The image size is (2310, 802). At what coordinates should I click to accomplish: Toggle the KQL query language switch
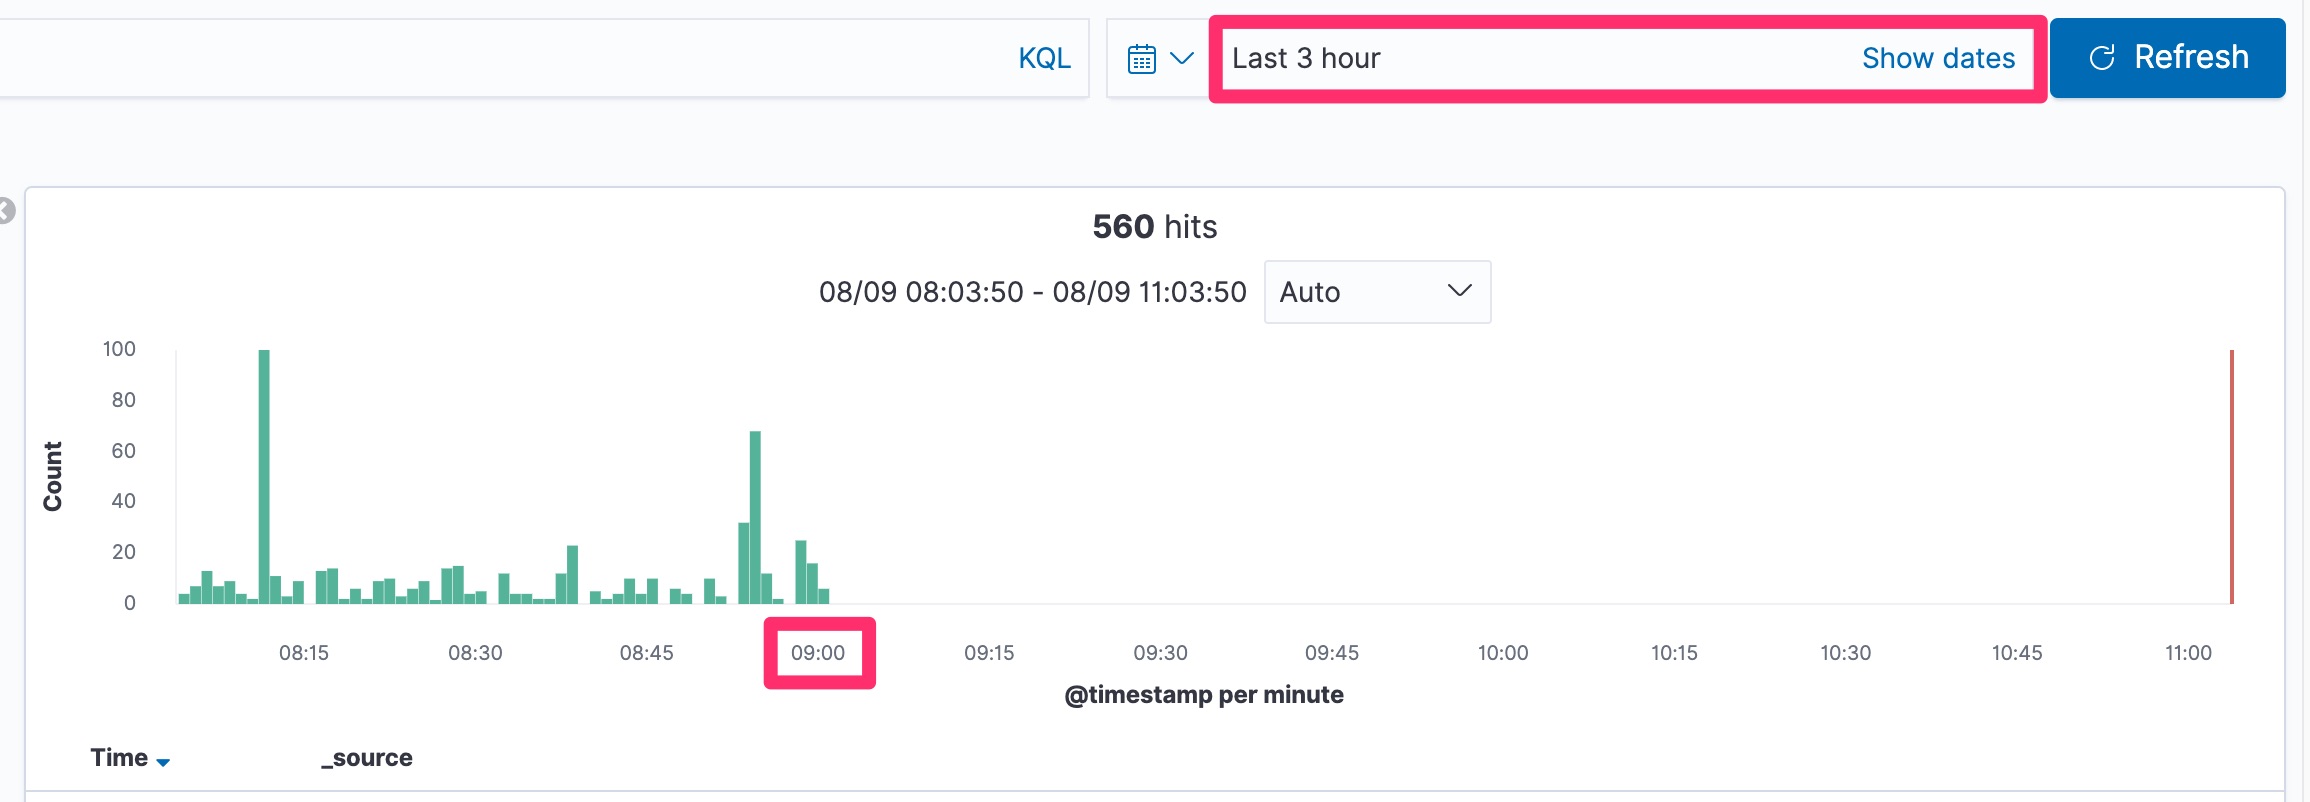pos(1044,58)
